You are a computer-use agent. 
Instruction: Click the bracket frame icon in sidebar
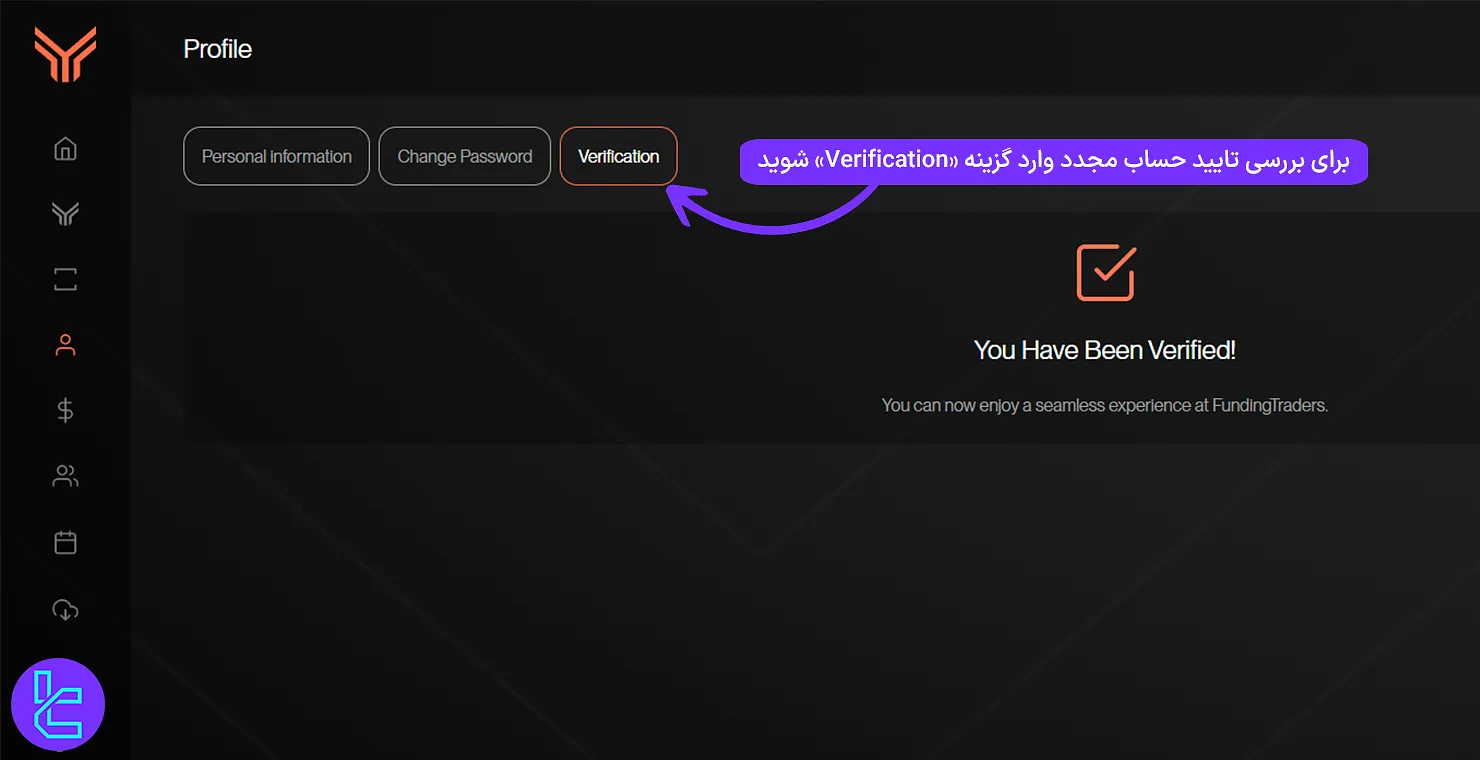tap(65, 280)
